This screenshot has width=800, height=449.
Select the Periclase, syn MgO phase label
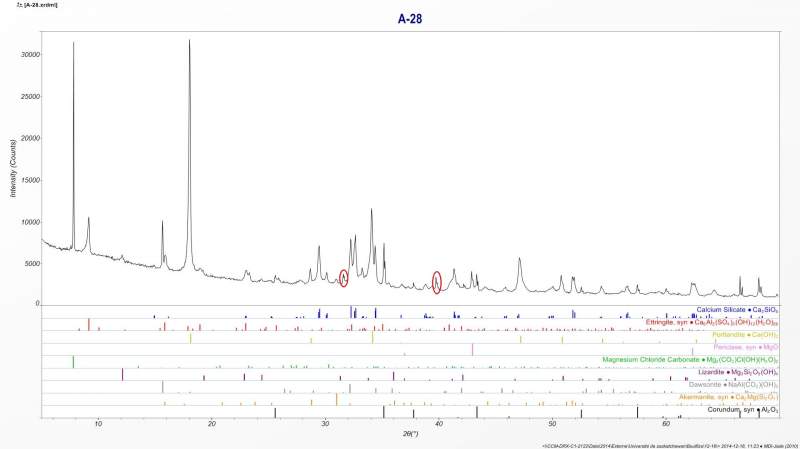click(746, 347)
